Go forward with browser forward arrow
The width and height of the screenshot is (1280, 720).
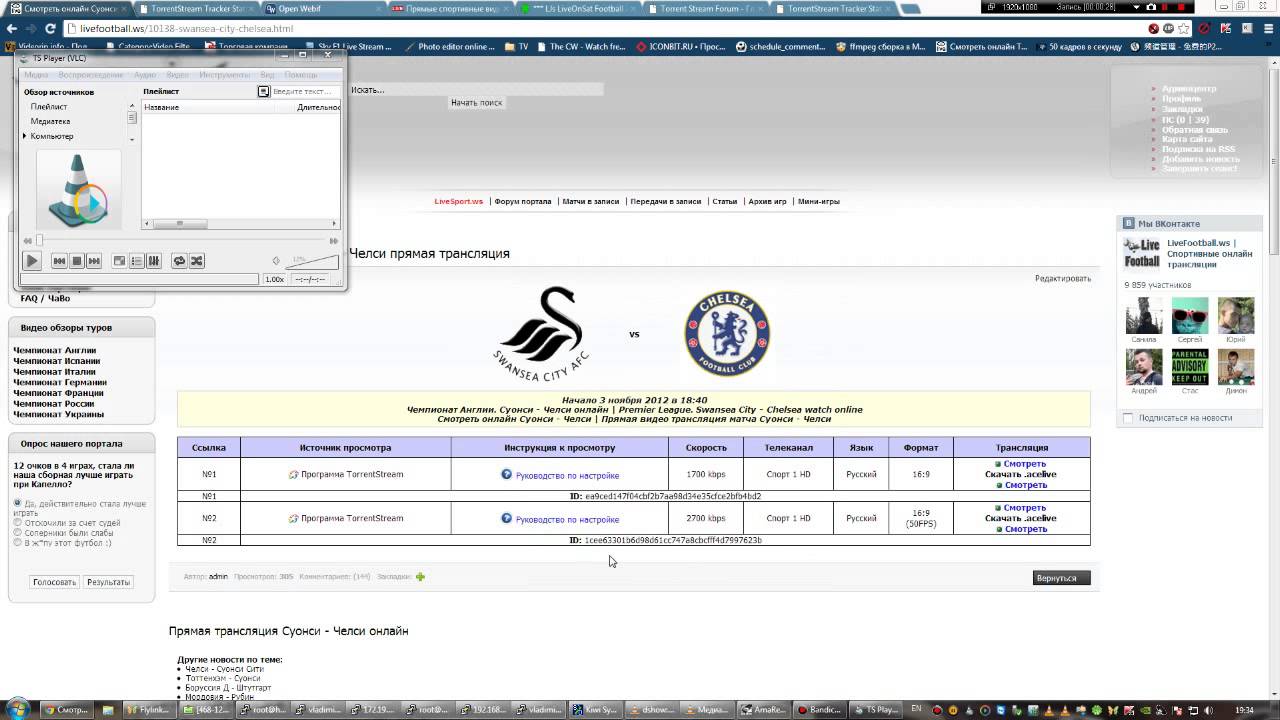(x=30, y=29)
